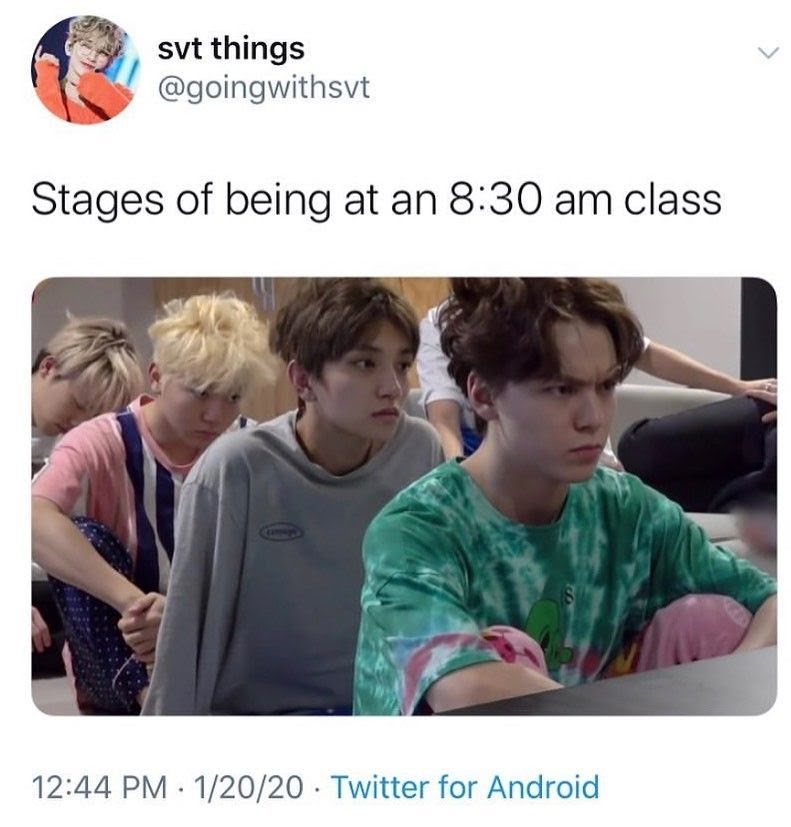Image resolution: width=791 pixels, height=827 pixels.
Task: Click the word Stages in the tweet
Action: 98,201
